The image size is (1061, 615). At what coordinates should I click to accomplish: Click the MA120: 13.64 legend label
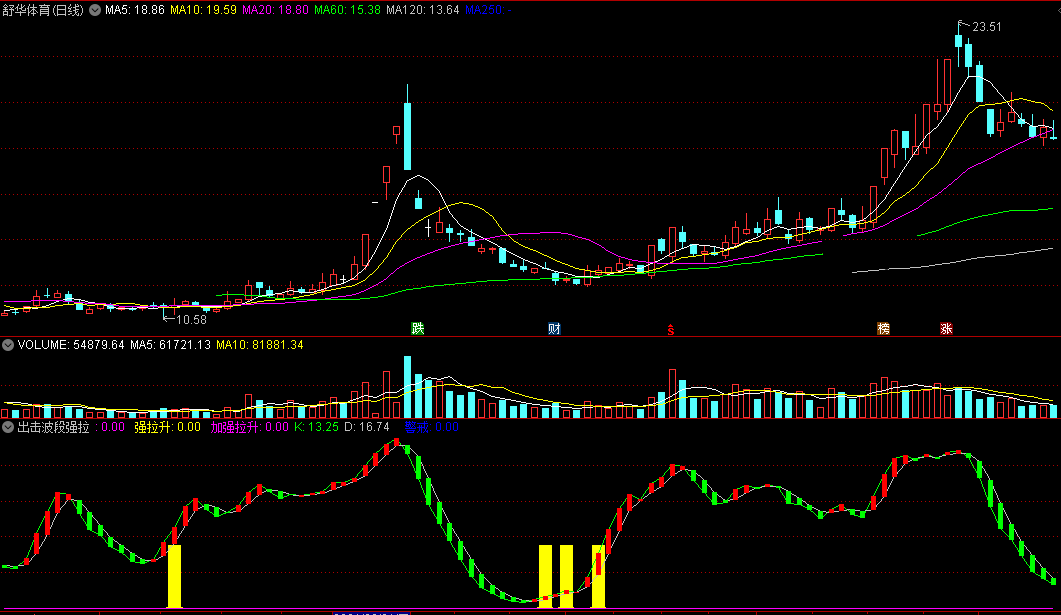pyautogui.click(x=422, y=10)
